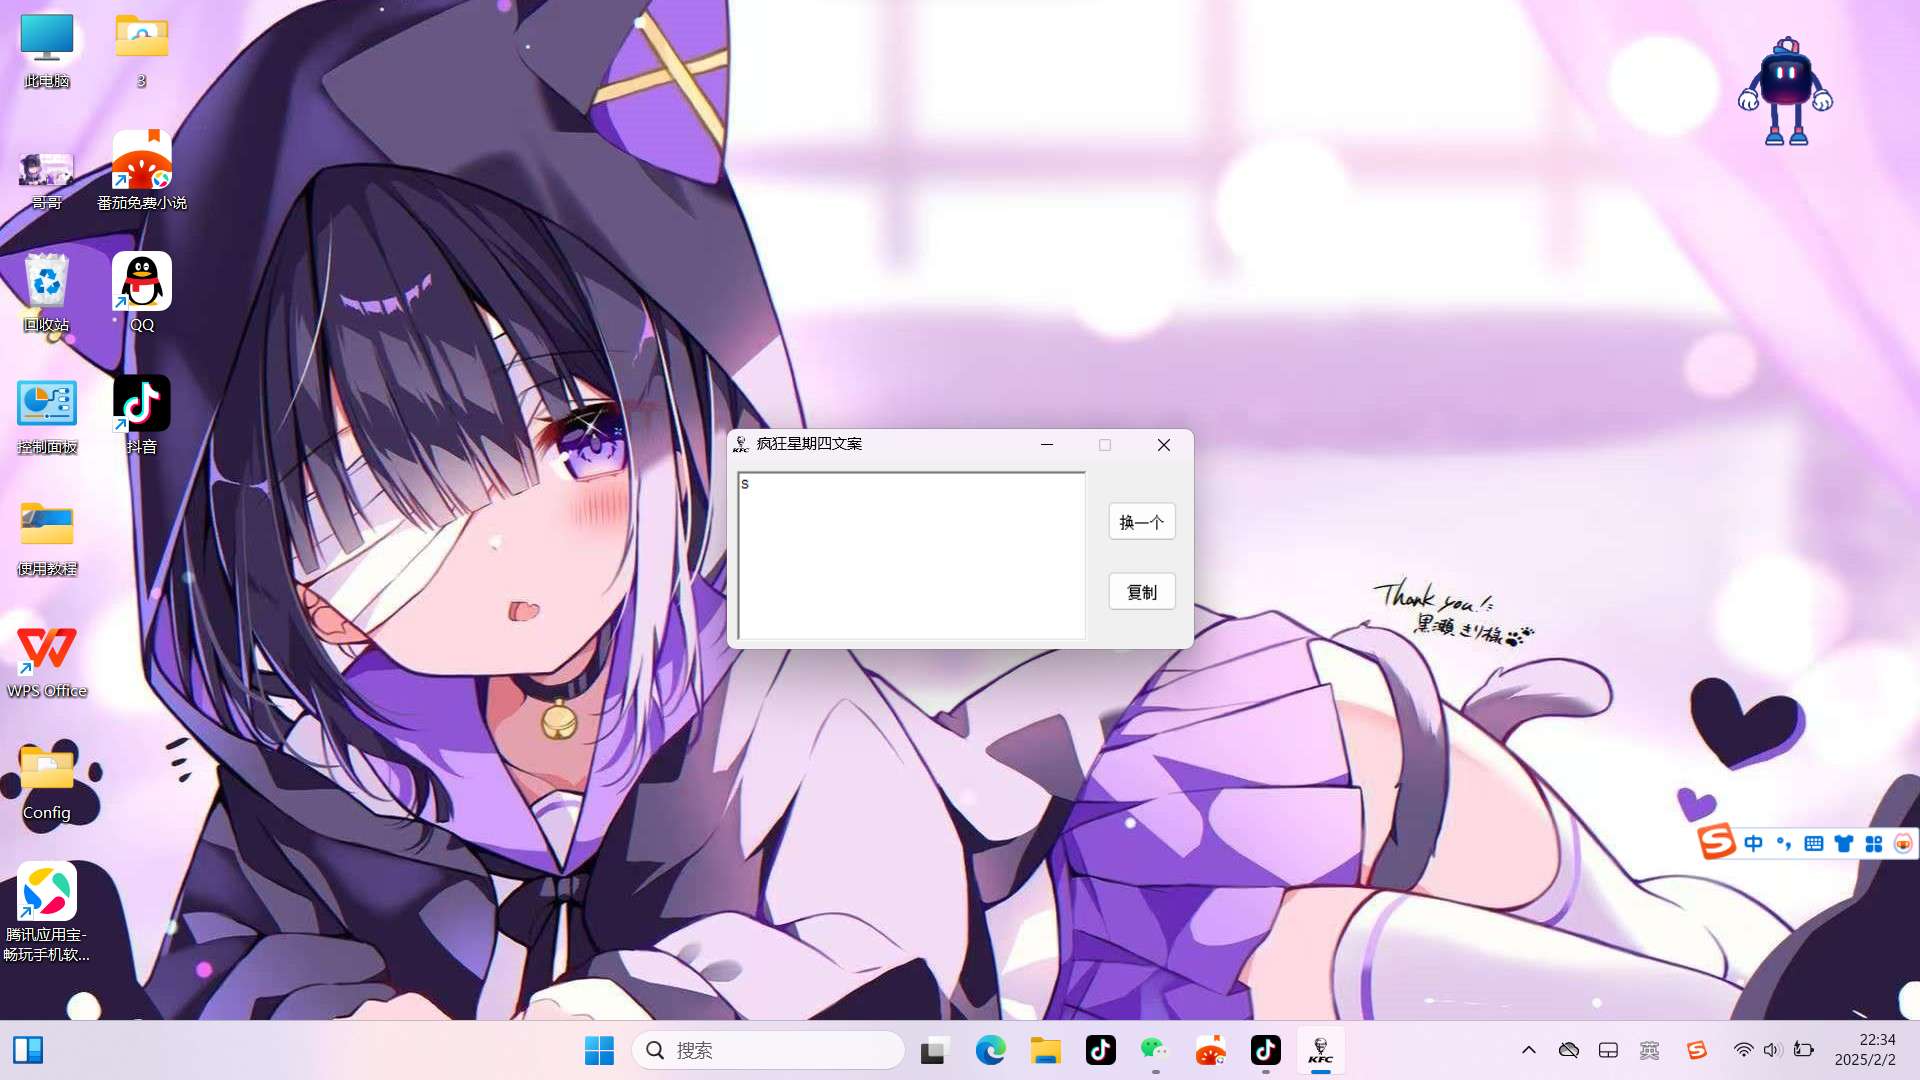Open the 回收站 recycle bin
Image resolution: width=1920 pixels, height=1080 pixels.
(x=47, y=292)
